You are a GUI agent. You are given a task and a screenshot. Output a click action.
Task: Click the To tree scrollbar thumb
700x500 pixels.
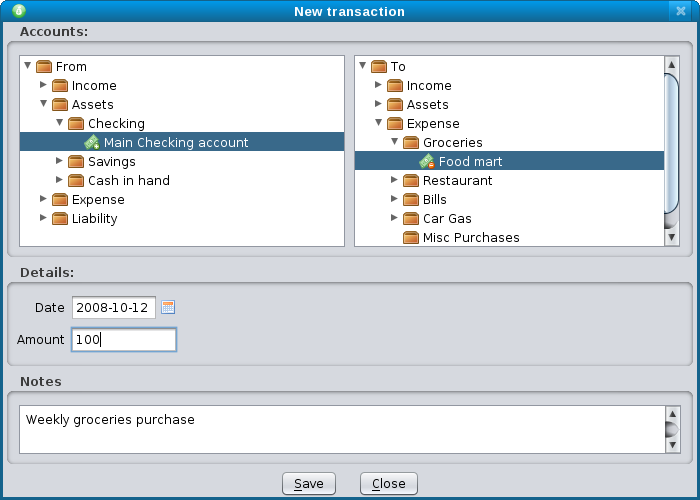tap(672, 145)
